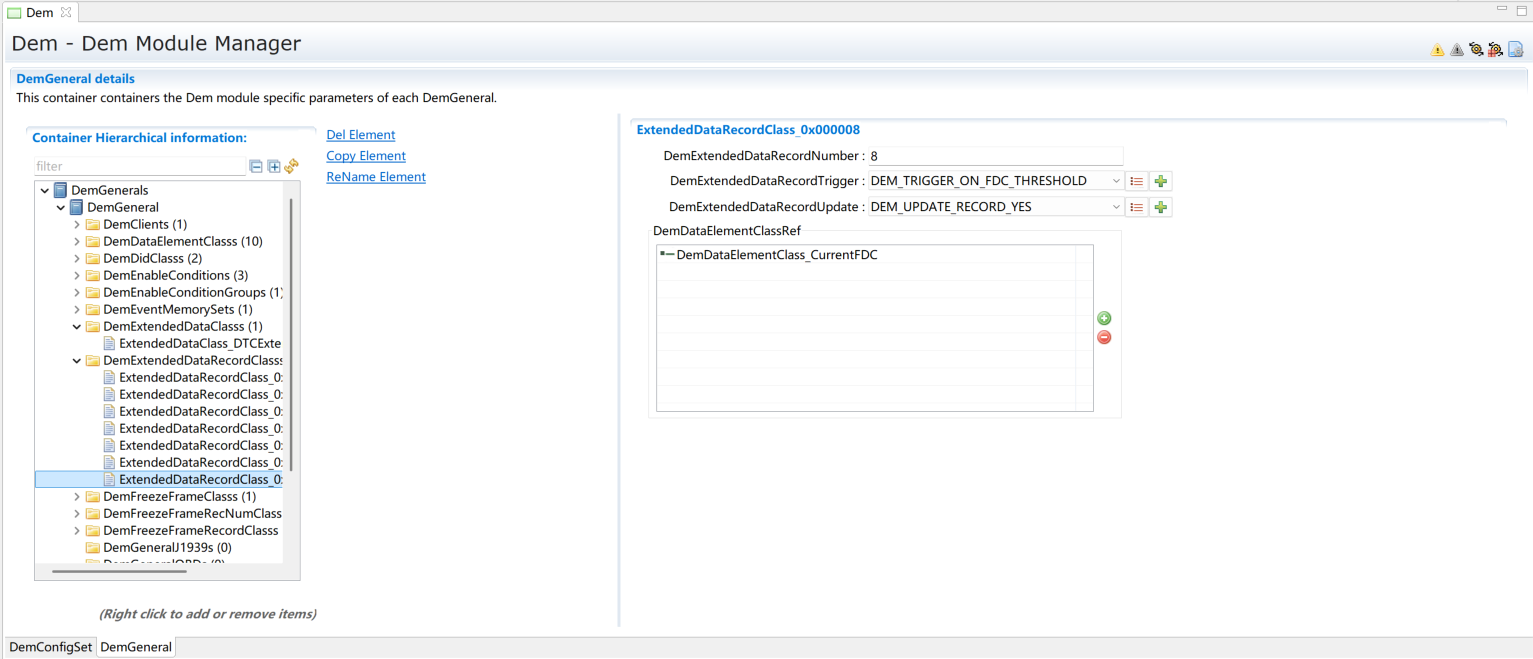Remove reference using red minus circle
1533x659 pixels.
click(x=1104, y=337)
